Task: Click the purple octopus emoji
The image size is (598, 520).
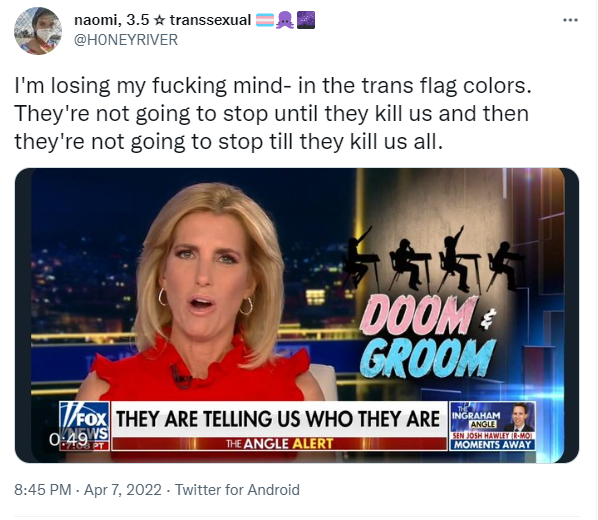Action: point(285,20)
